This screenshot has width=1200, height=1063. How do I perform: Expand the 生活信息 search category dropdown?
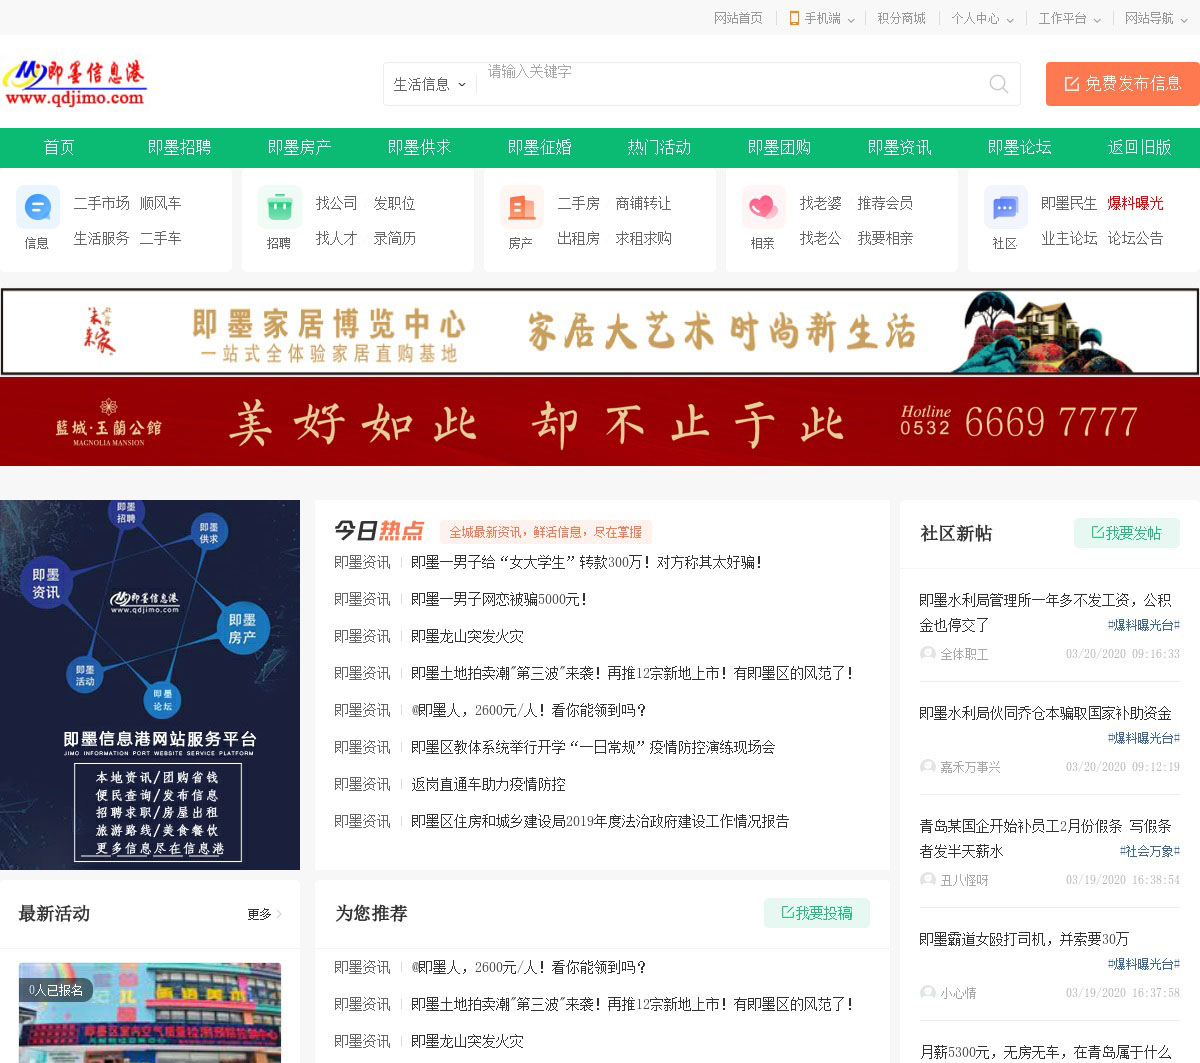(x=430, y=84)
